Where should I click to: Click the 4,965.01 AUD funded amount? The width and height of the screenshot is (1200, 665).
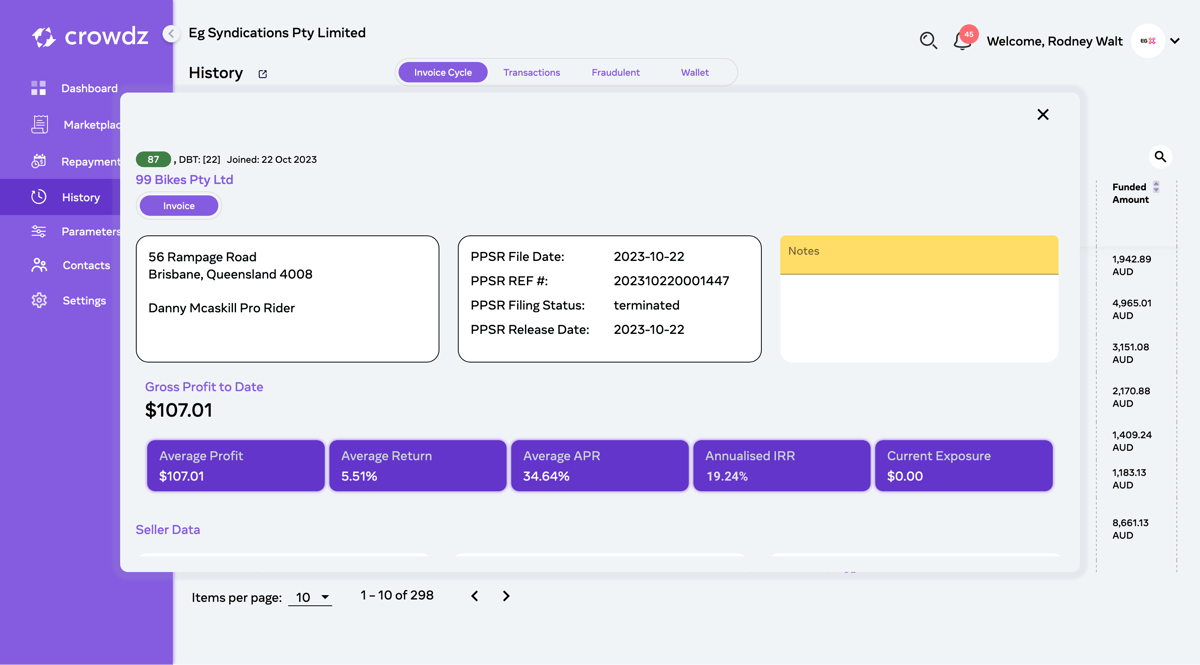point(1131,309)
